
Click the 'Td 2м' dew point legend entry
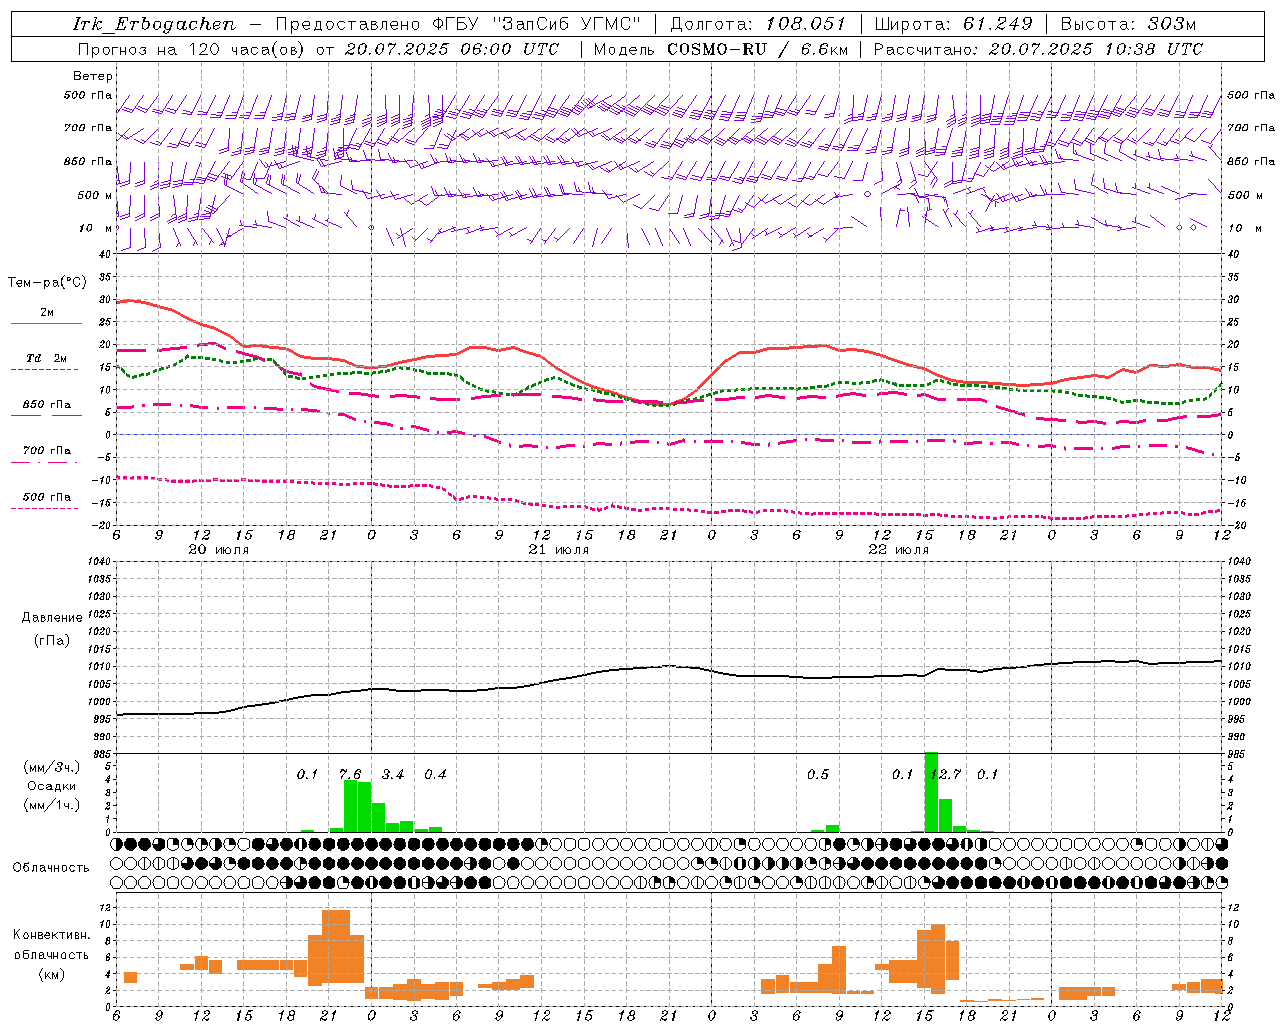47,358
